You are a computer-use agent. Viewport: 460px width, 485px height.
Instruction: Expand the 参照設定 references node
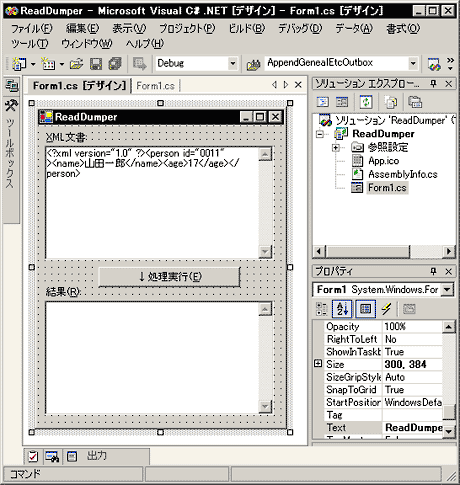click(x=336, y=147)
